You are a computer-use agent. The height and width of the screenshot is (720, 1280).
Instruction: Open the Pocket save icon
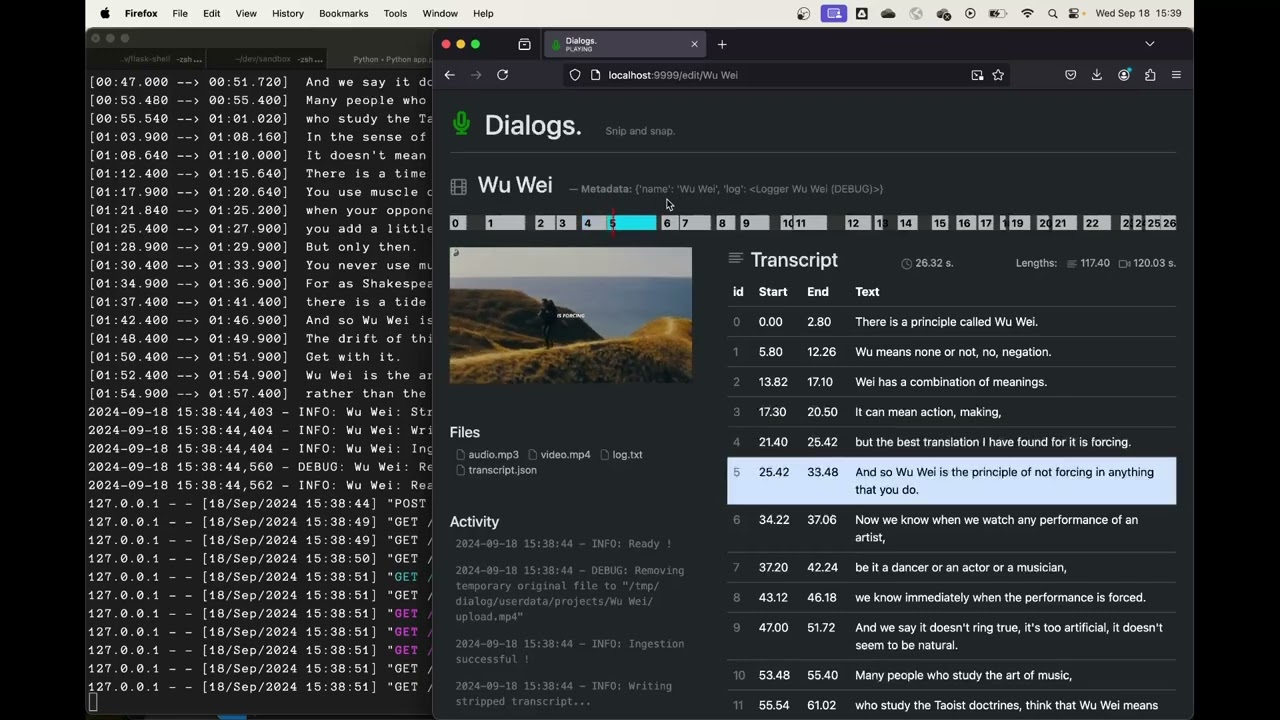[1070, 75]
